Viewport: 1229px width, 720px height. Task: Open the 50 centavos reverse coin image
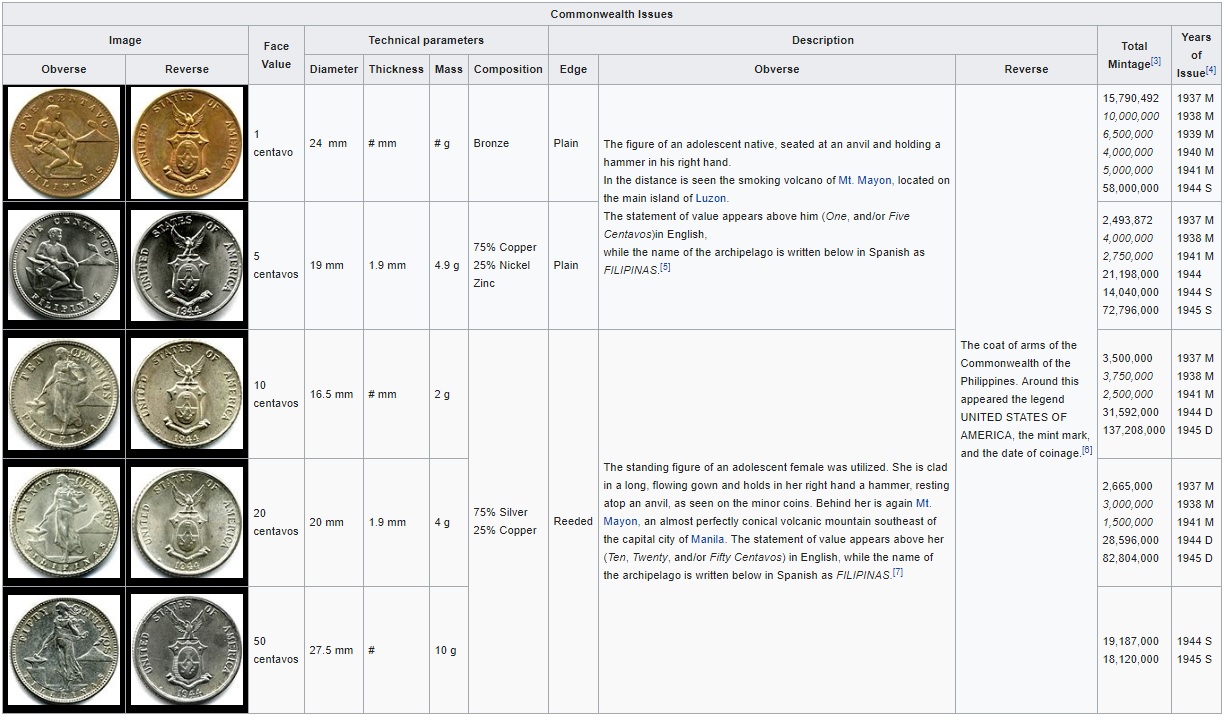(x=187, y=650)
